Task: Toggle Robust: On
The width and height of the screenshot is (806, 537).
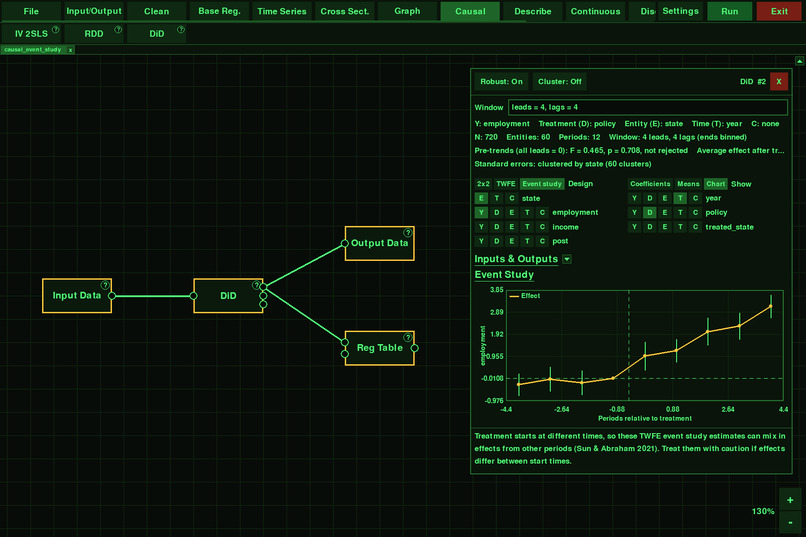Action: (x=501, y=82)
